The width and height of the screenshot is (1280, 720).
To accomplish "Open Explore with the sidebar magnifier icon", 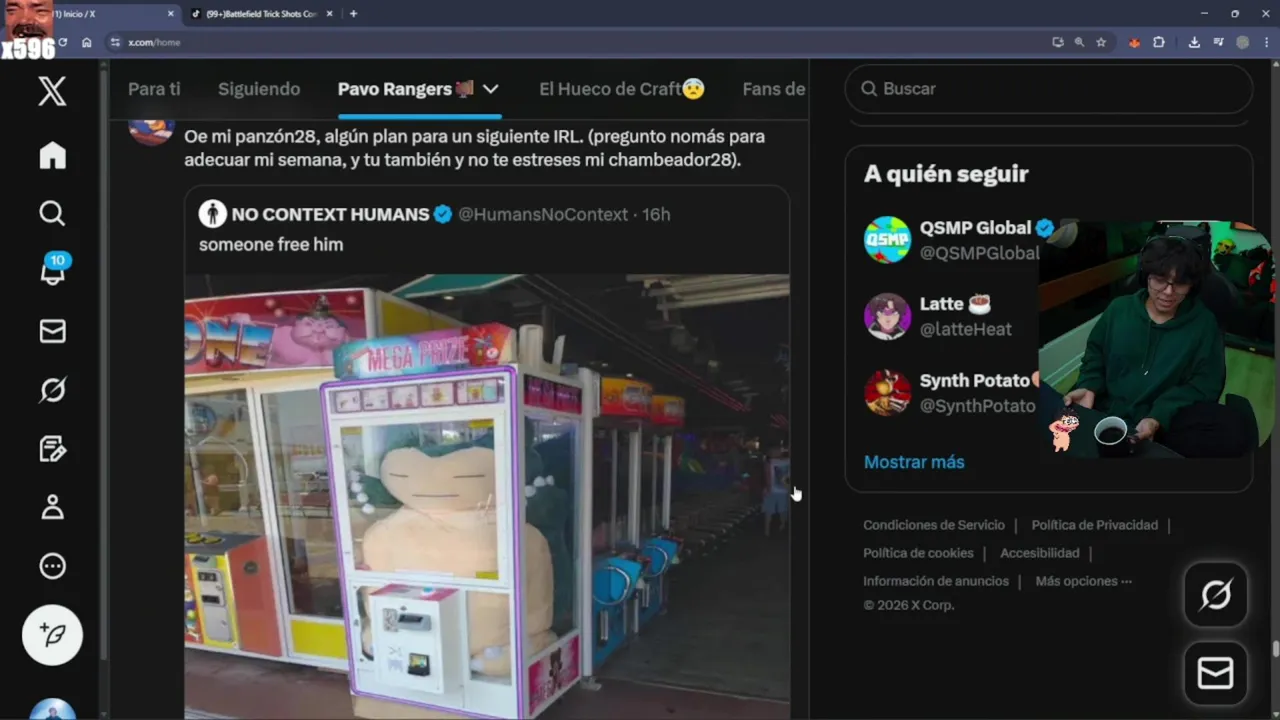I will [52, 213].
